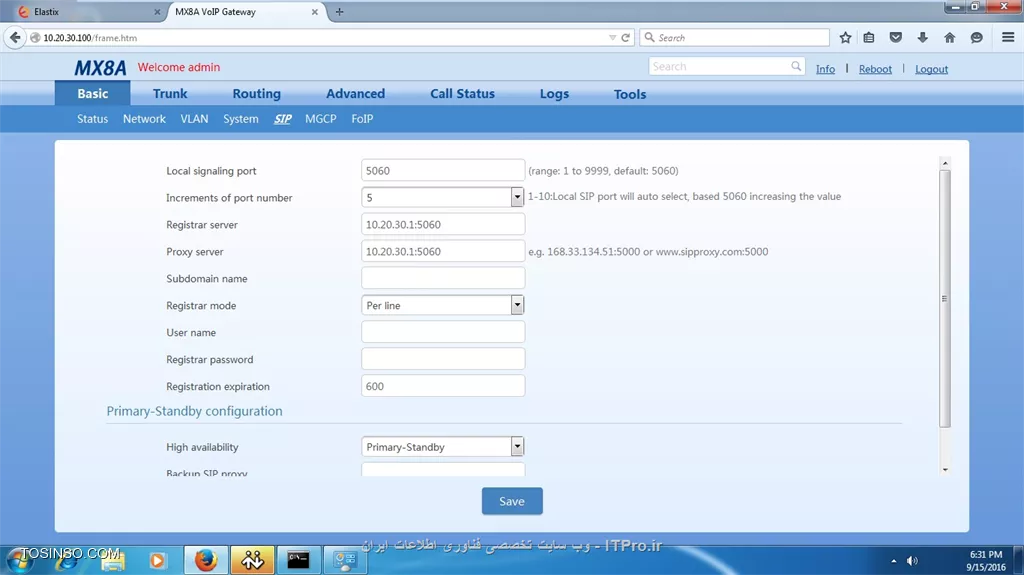Open the Tools main tab
This screenshot has height=575, width=1024.
630,93
